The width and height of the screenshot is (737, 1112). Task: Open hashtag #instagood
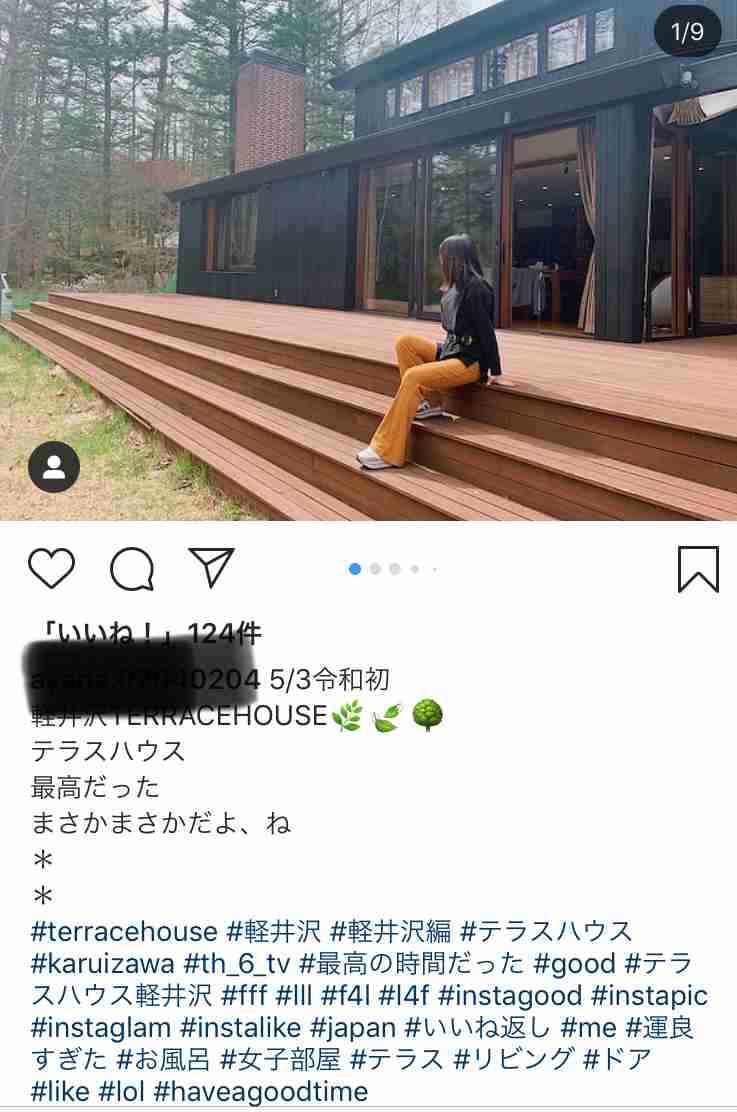click(510, 996)
